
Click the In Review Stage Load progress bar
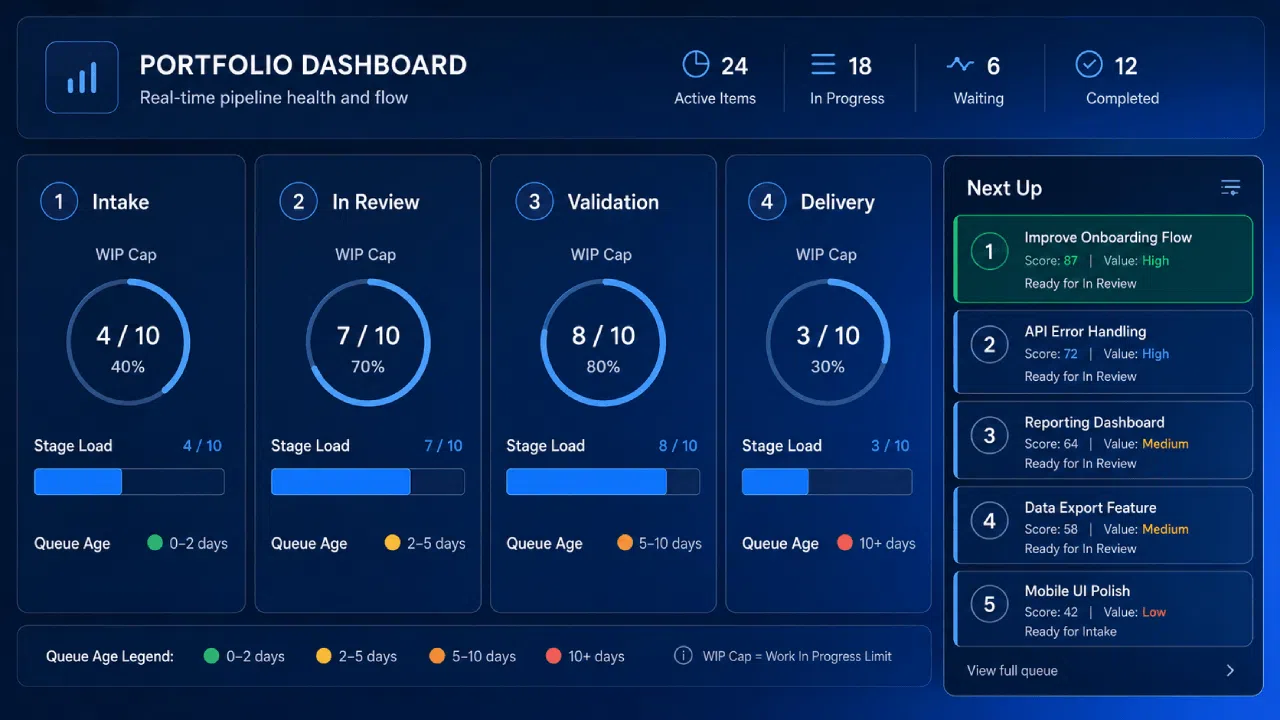pyautogui.click(x=368, y=482)
